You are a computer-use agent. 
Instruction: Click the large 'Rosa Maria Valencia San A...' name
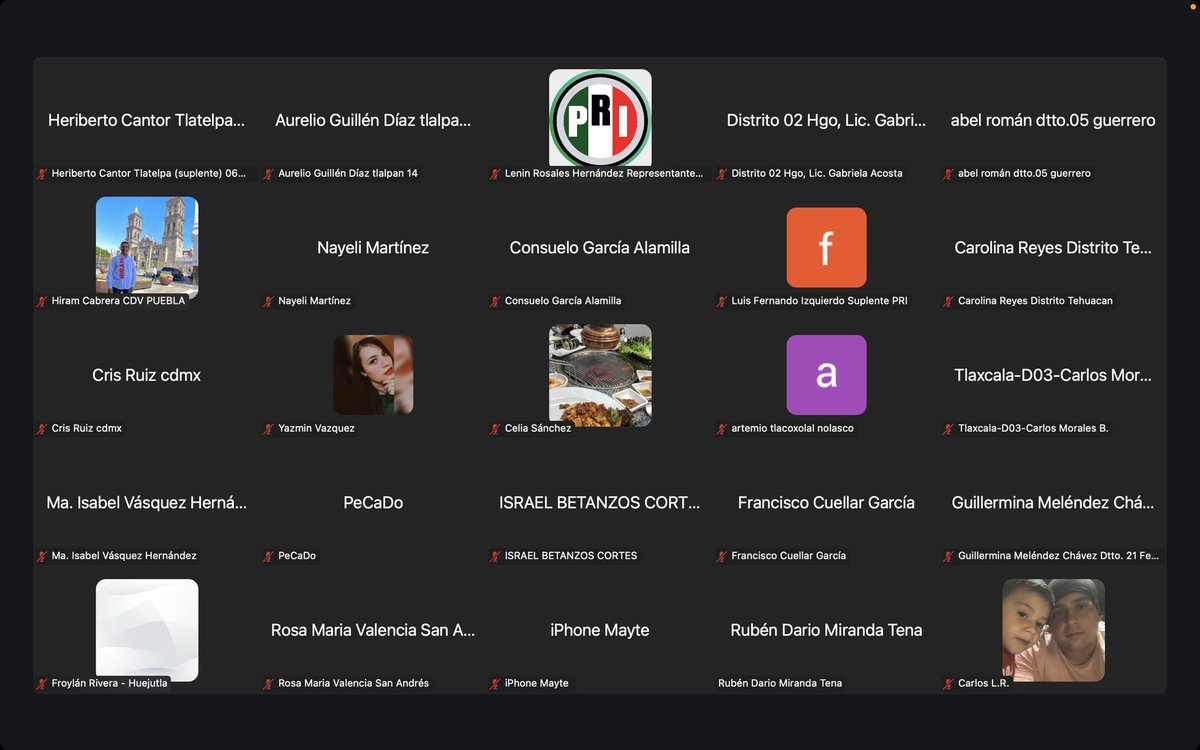[373, 630]
